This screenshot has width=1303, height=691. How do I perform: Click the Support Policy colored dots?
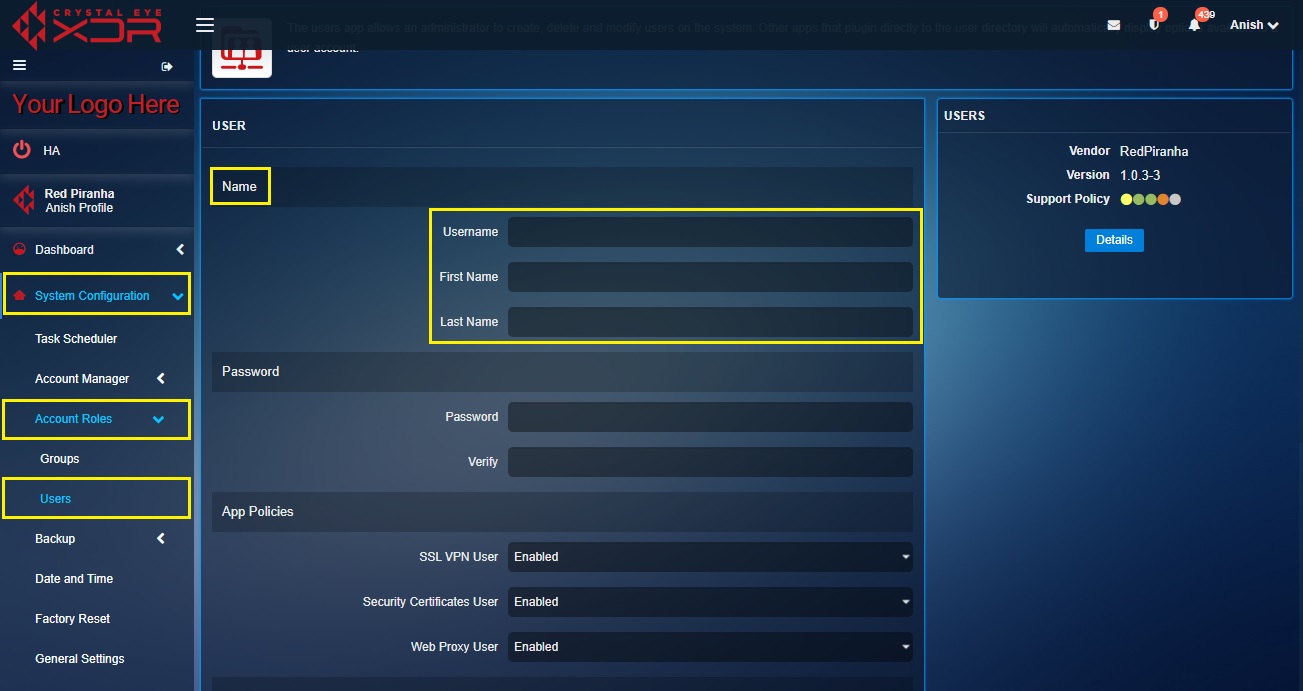[x=1151, y=199]
